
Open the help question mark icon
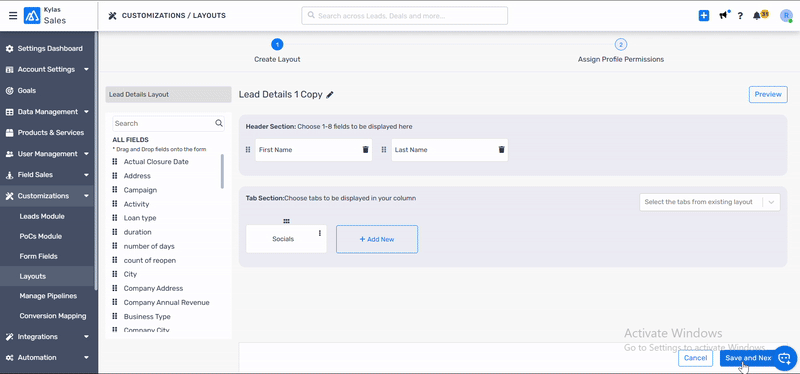[740, 16]
